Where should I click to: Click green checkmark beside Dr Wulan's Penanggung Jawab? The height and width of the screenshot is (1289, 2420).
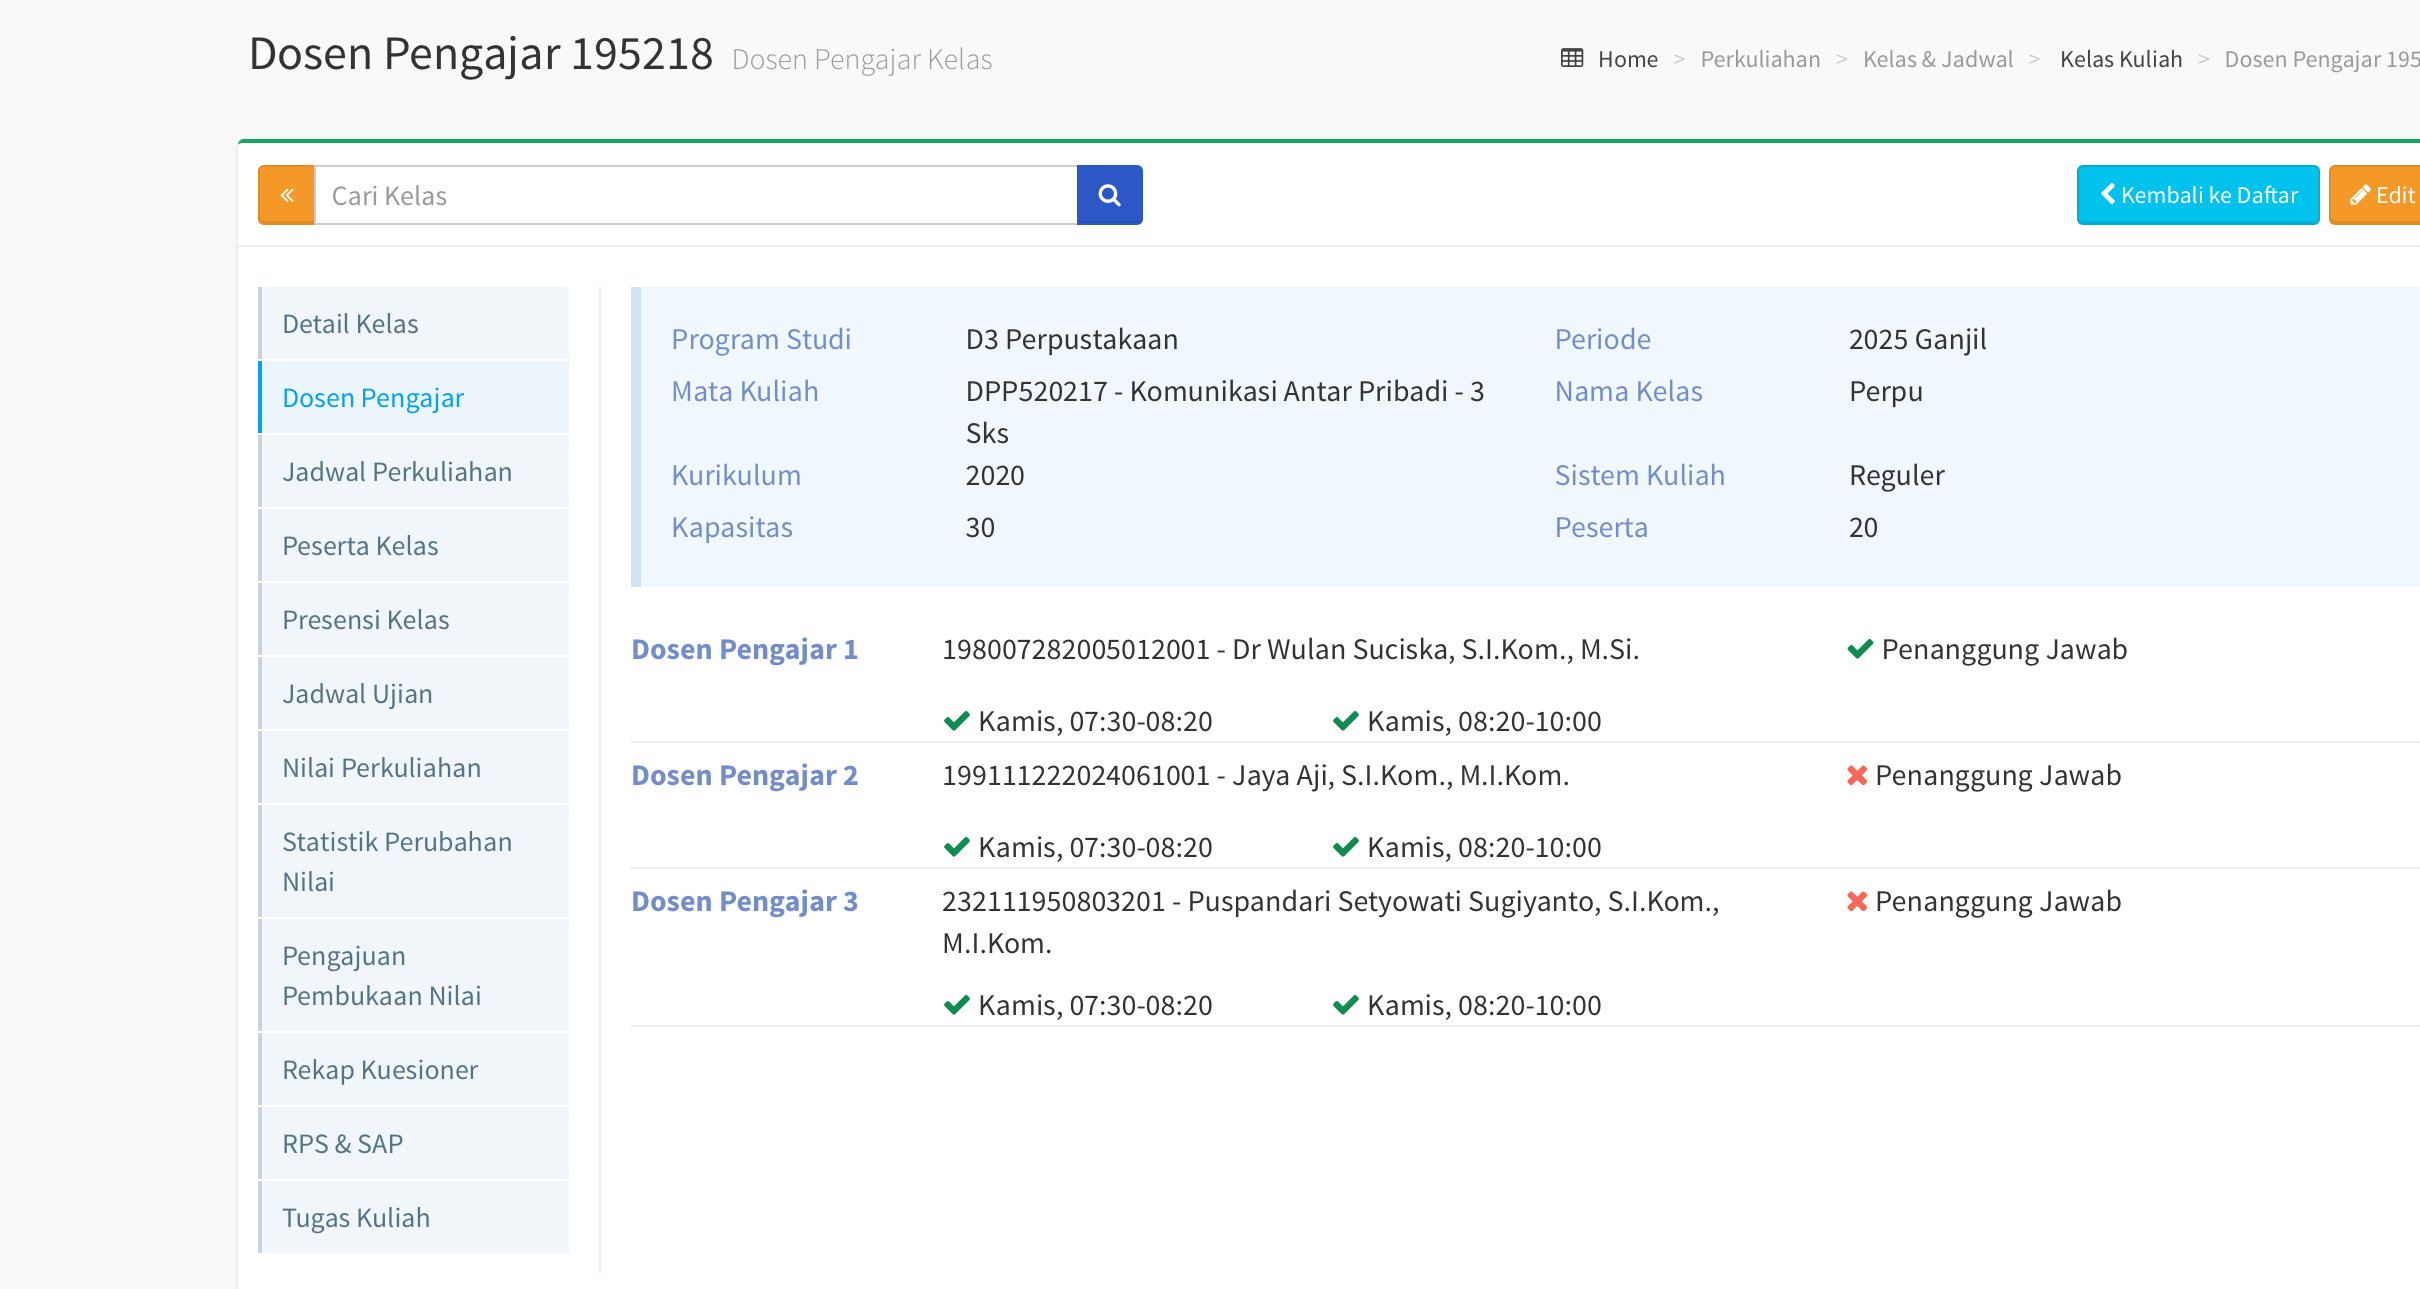(1860, 650)
